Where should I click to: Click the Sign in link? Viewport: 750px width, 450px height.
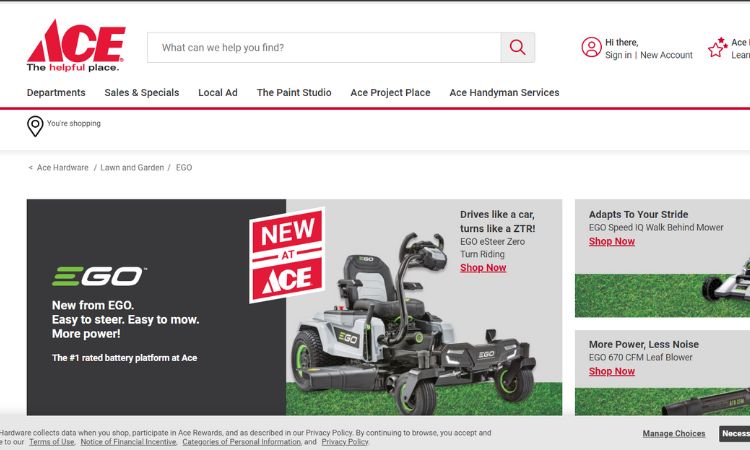click(618, 55)
